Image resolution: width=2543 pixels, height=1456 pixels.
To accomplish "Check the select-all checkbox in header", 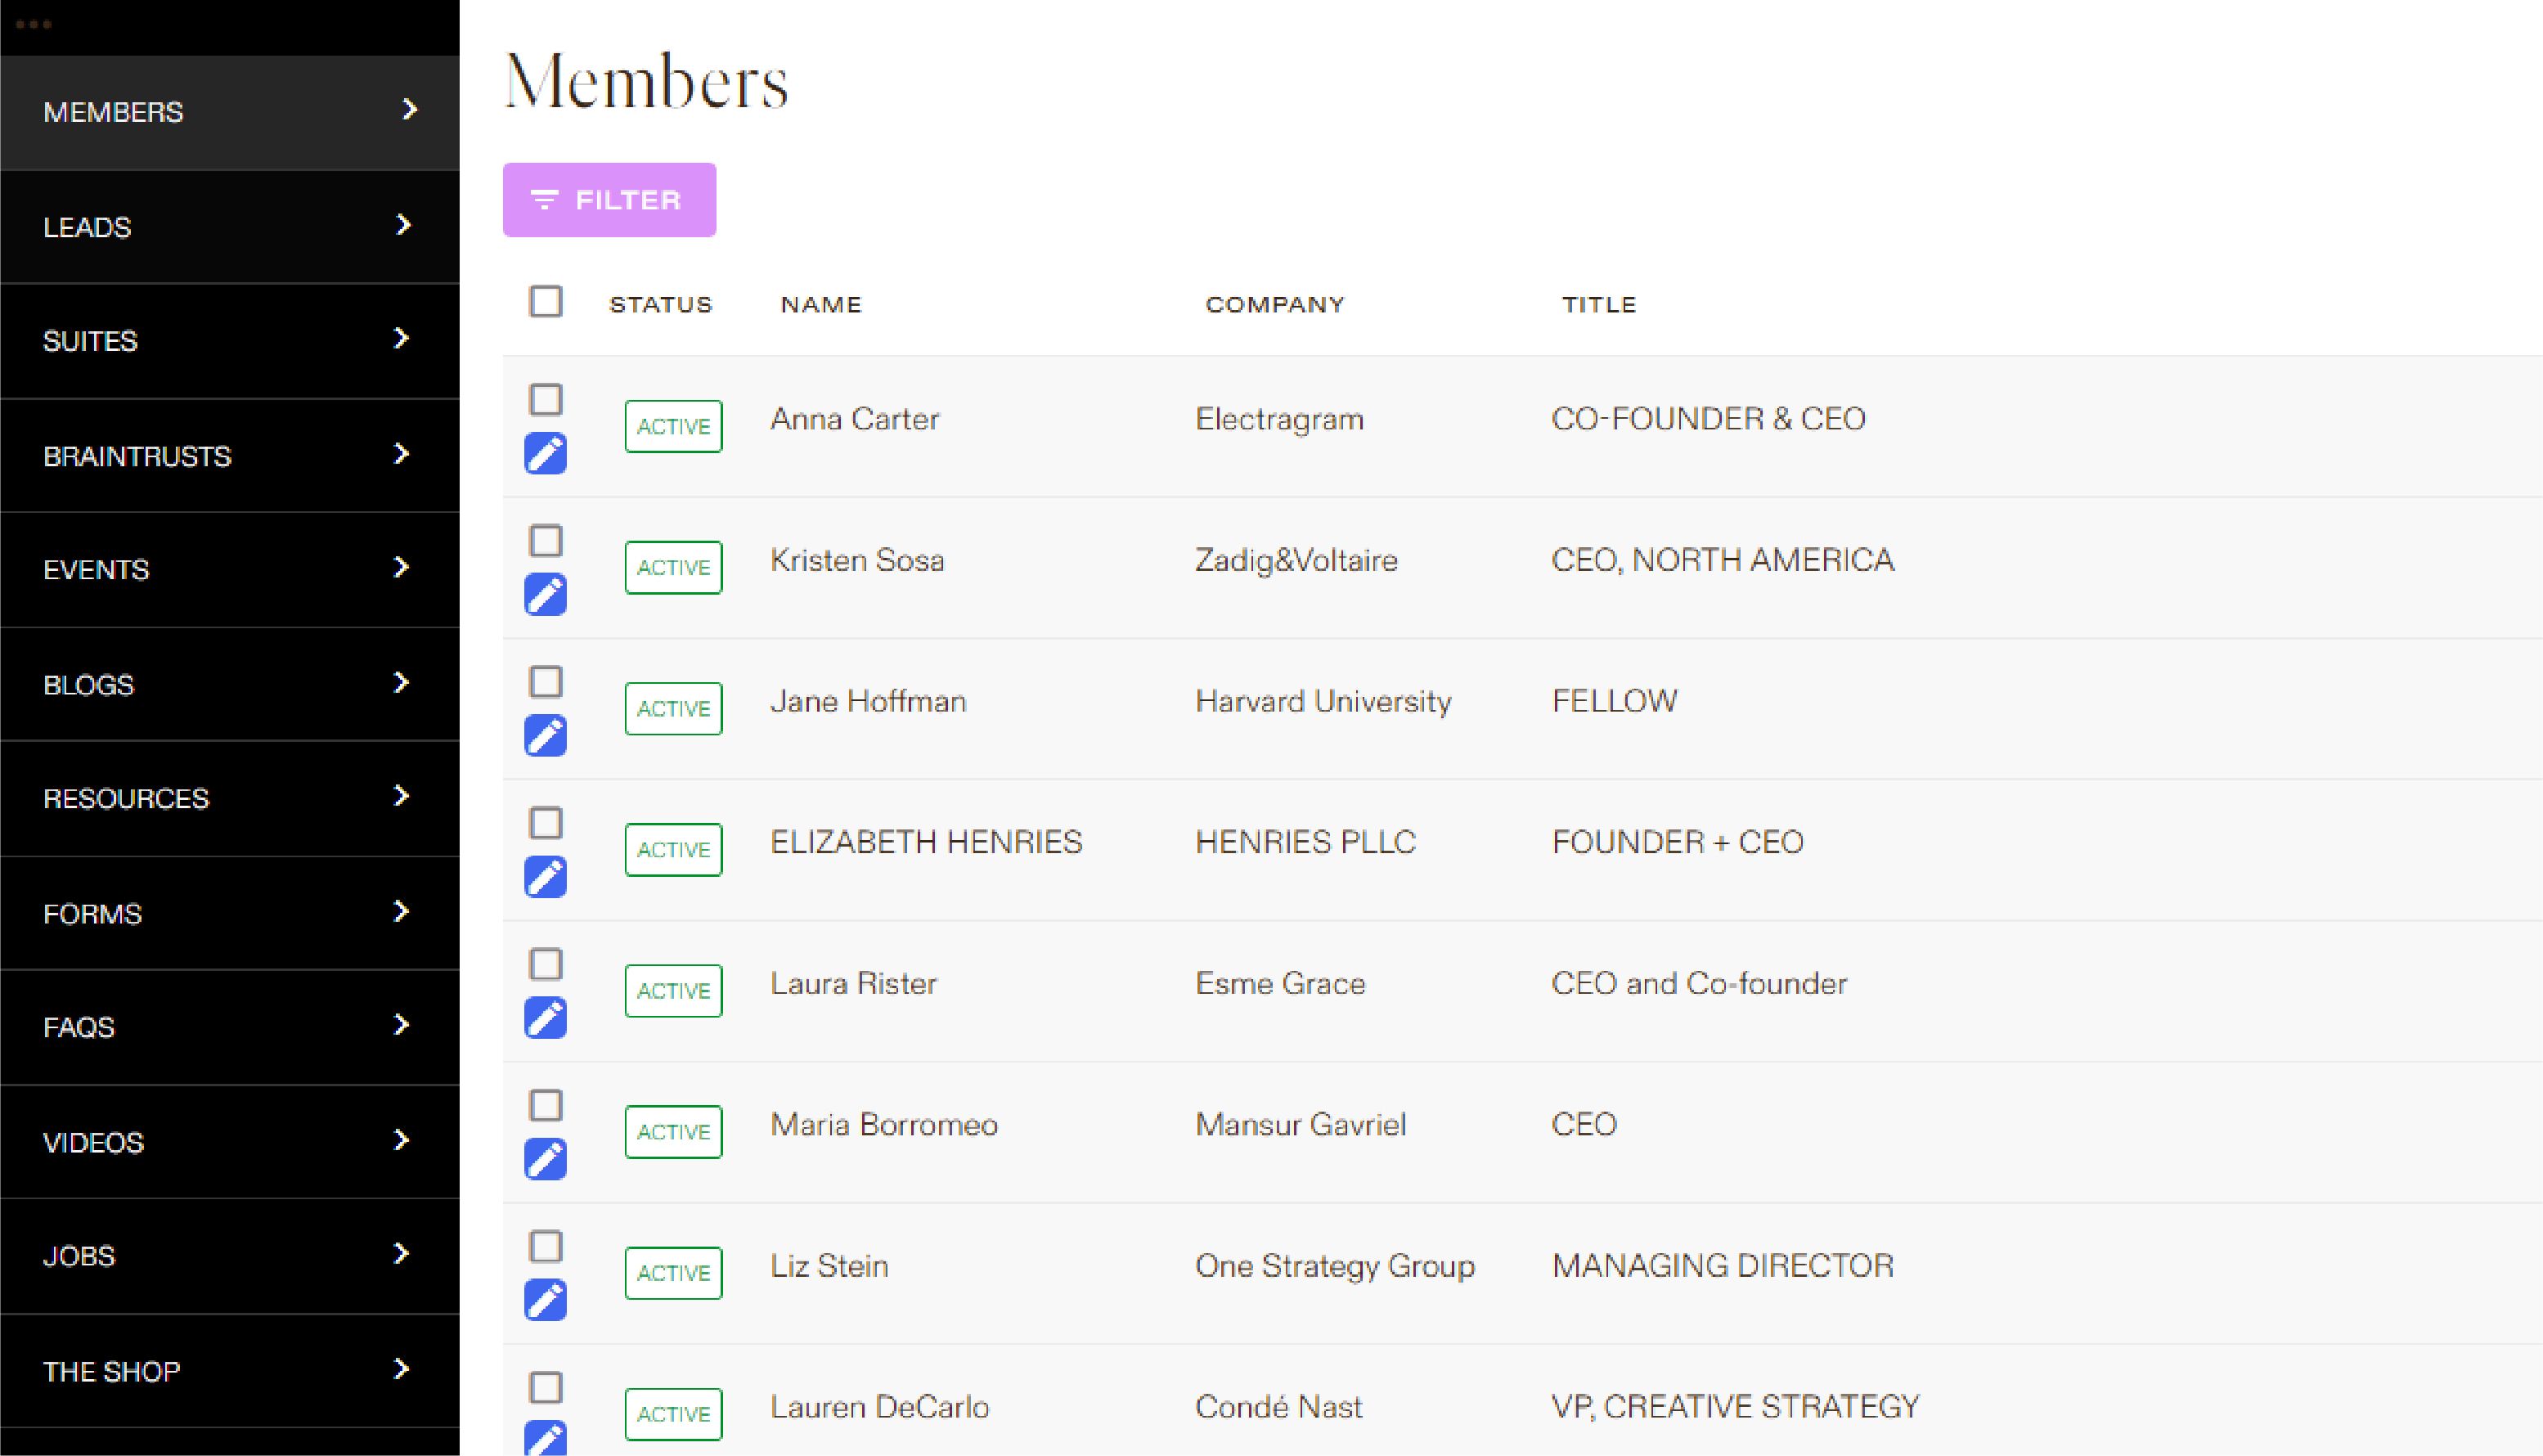I will pyautogui.click(x=546, y=301).
